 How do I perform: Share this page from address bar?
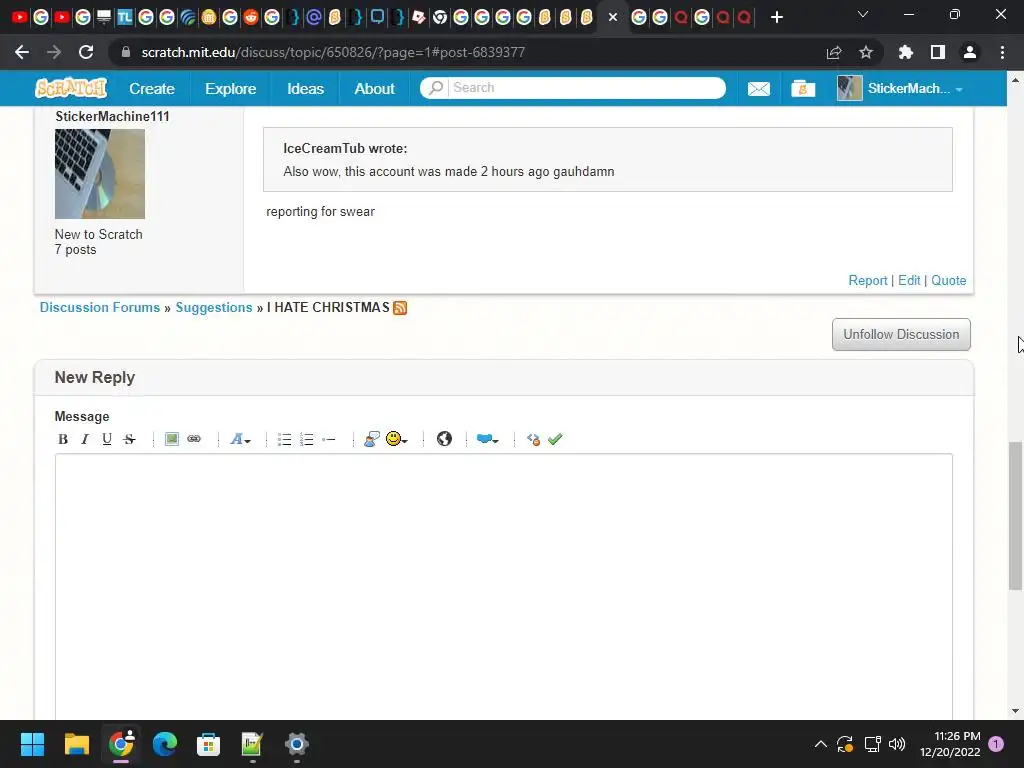click(834, 52)
